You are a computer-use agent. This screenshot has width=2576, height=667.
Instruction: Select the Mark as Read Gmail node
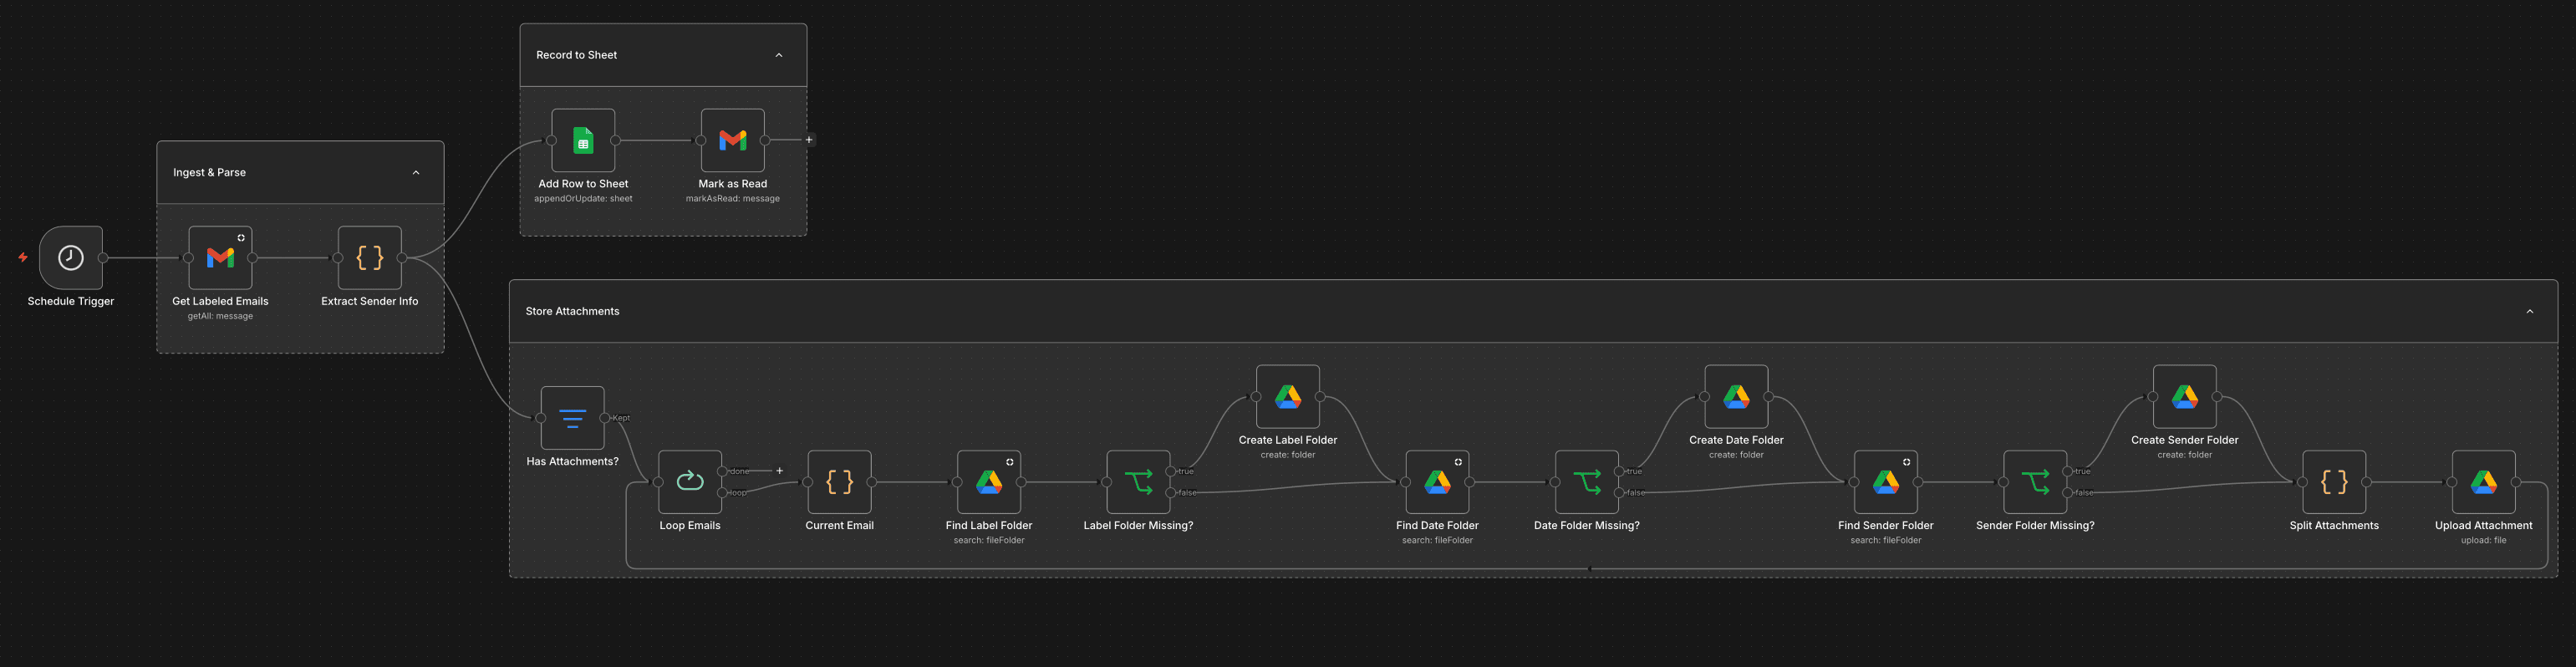tap(733, 141)
